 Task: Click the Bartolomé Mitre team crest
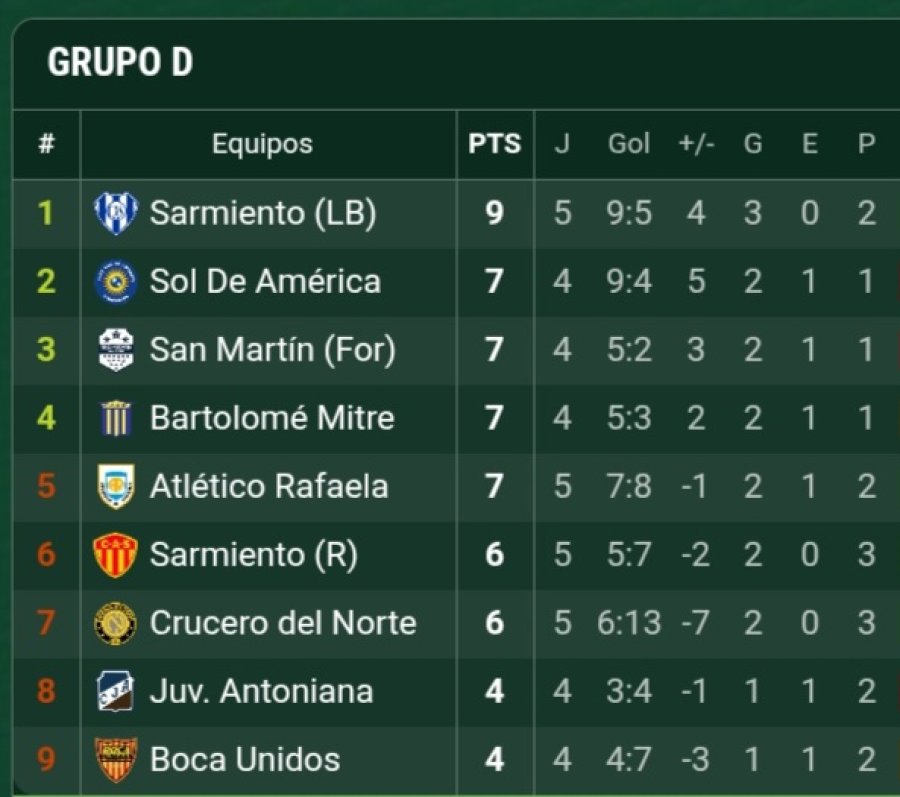coord(115,418)
